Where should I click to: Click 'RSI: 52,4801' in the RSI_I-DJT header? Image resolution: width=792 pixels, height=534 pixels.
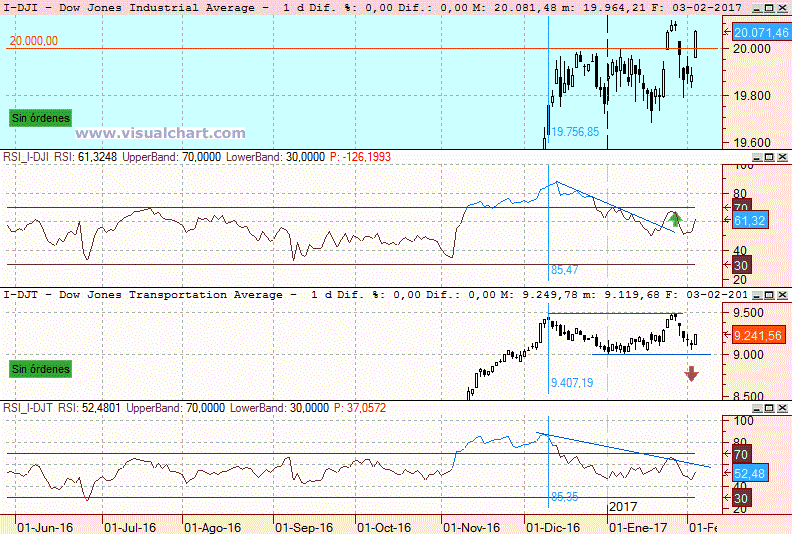[x=89, y=408]
